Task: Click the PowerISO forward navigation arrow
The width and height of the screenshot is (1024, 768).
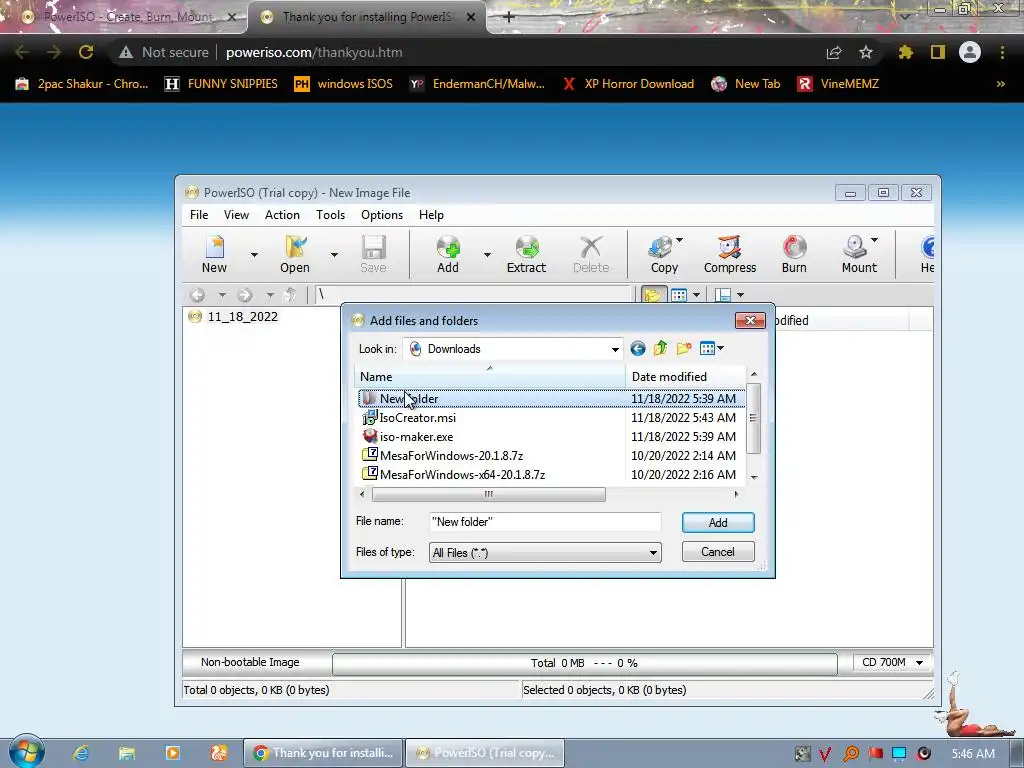Action: (x=245, y=295)
